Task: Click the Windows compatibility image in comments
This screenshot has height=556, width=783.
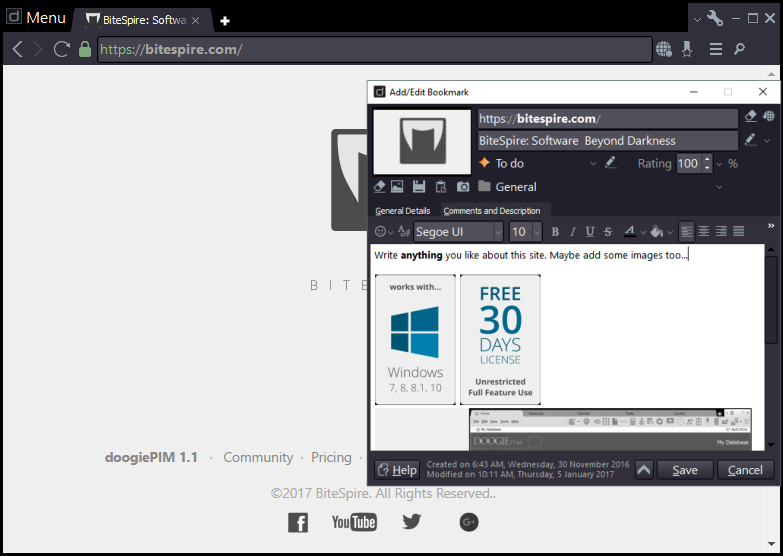Action: 415,339
